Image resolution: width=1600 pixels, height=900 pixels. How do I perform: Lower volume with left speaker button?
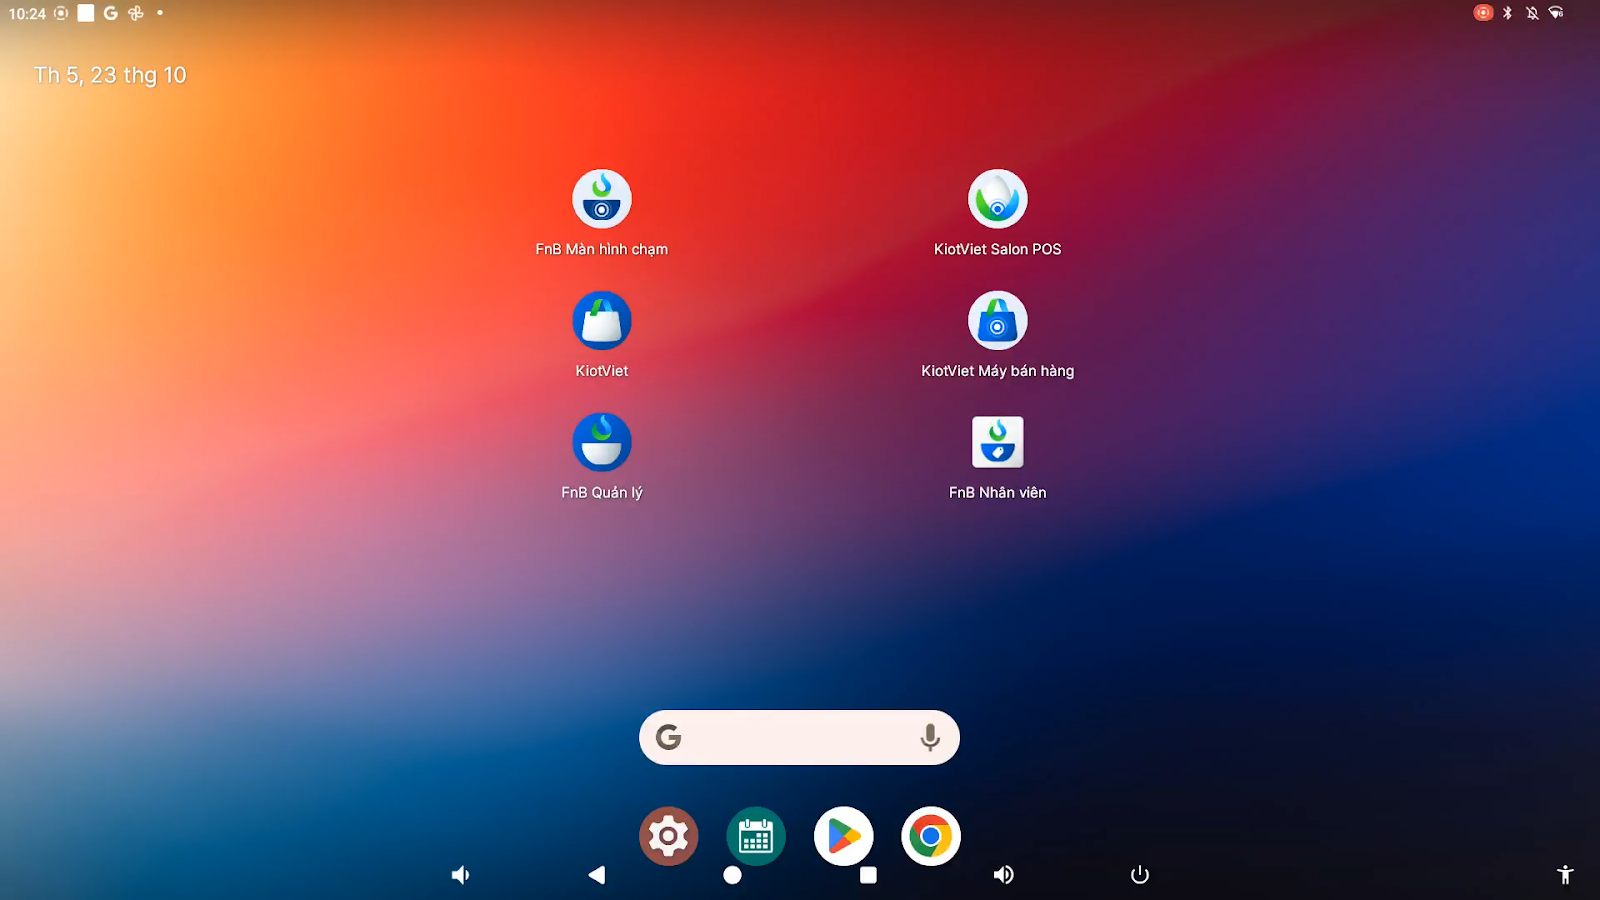[460, 875]
